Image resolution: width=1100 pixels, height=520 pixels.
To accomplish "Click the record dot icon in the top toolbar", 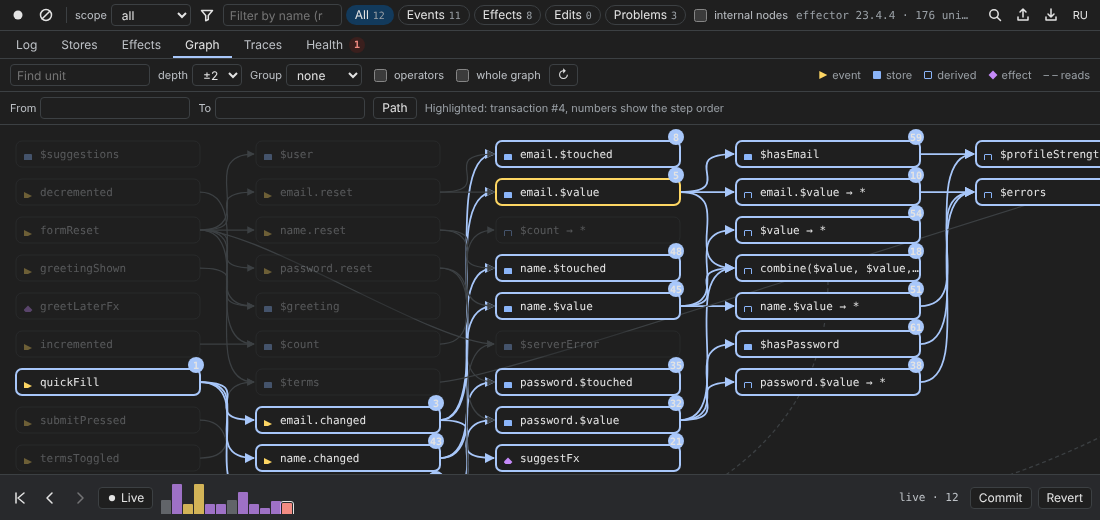I will coord(18,15).
